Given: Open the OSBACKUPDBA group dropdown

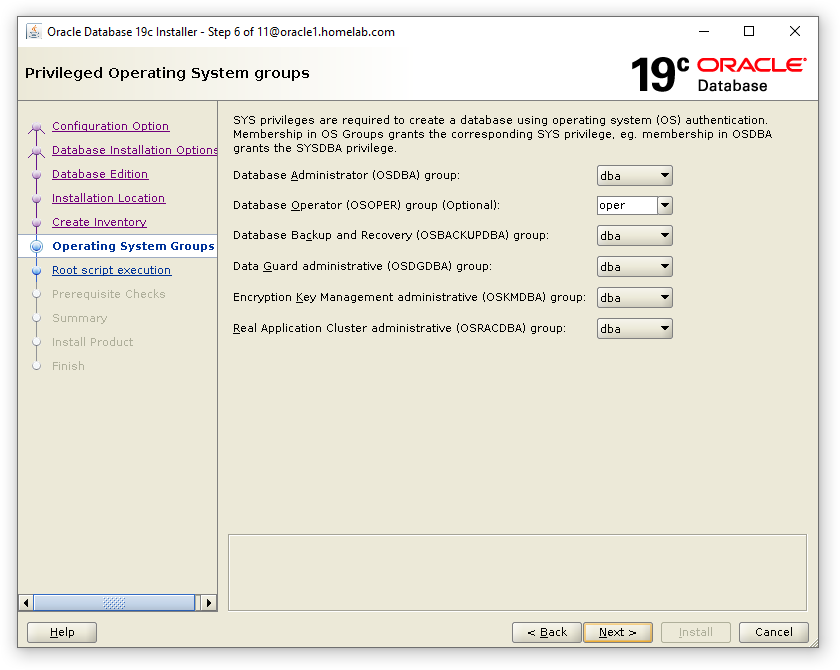Looking at the screenshot, I should pyautogui.click(x=634, y=236).
